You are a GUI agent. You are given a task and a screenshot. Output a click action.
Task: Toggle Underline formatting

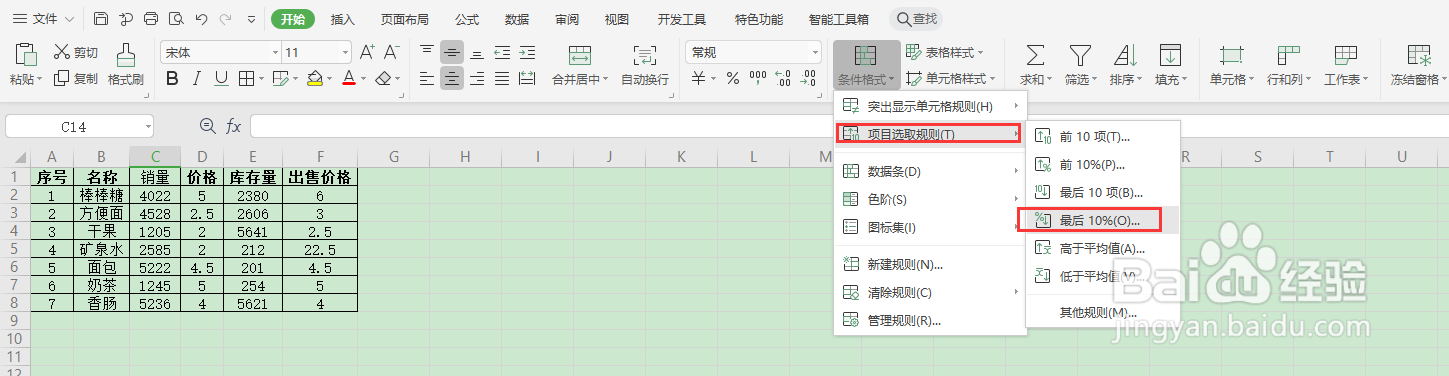tap(222, 78)
